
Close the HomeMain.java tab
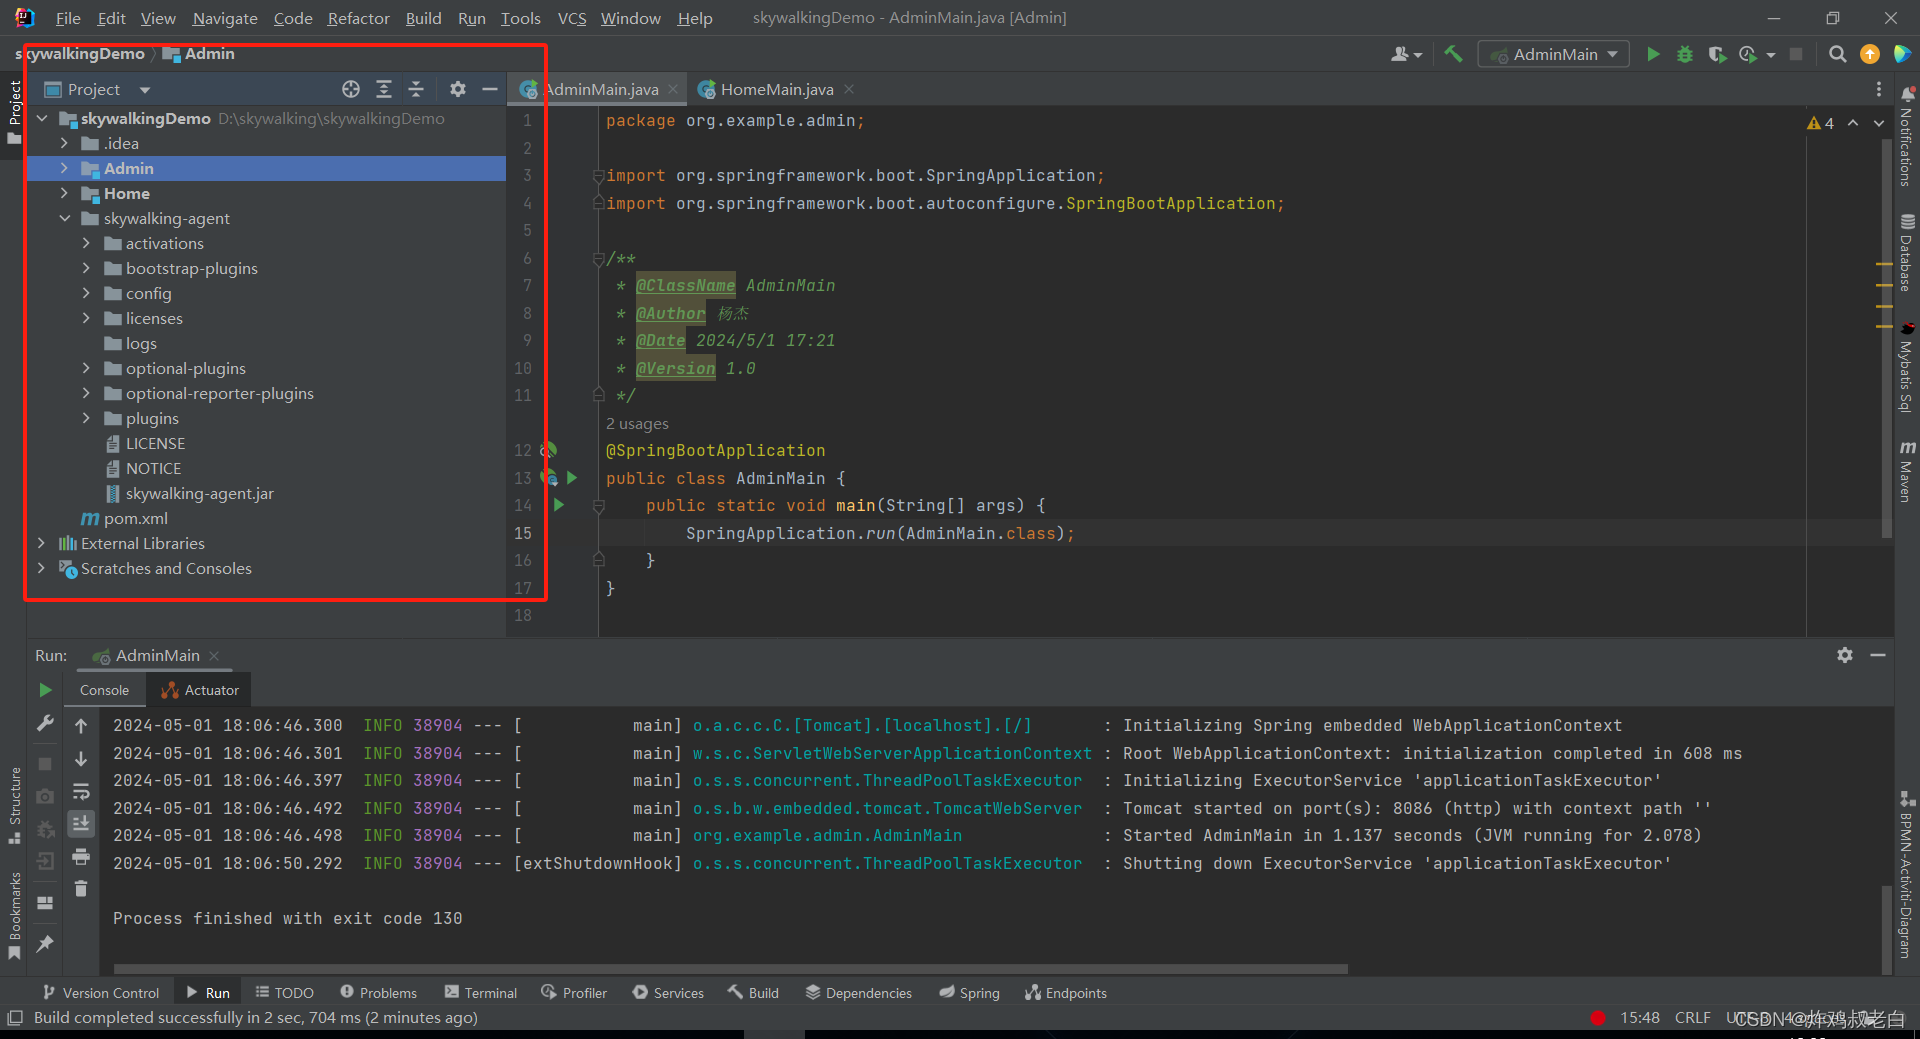[849, 89]
